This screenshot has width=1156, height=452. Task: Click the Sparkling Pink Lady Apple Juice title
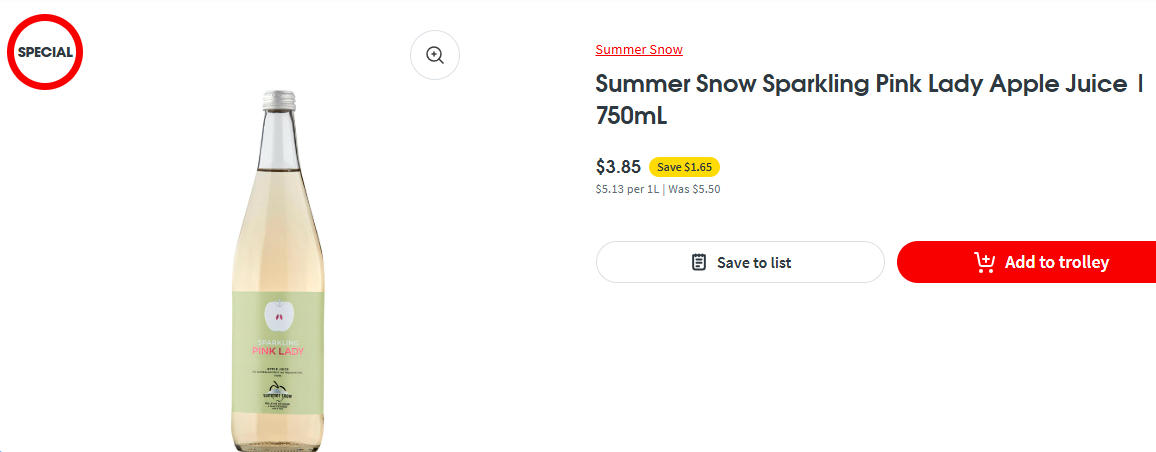[x=860, y=84]
